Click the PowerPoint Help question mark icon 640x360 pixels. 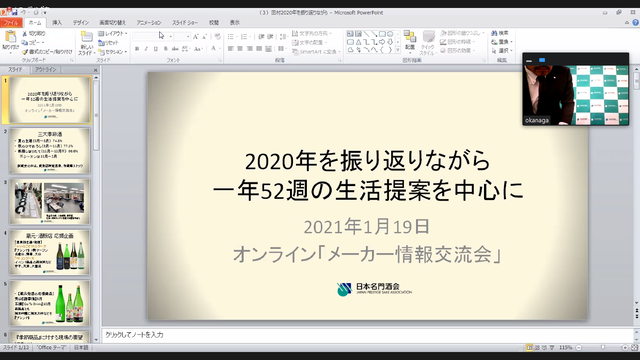pyautogui.click(x=636, y=22)
